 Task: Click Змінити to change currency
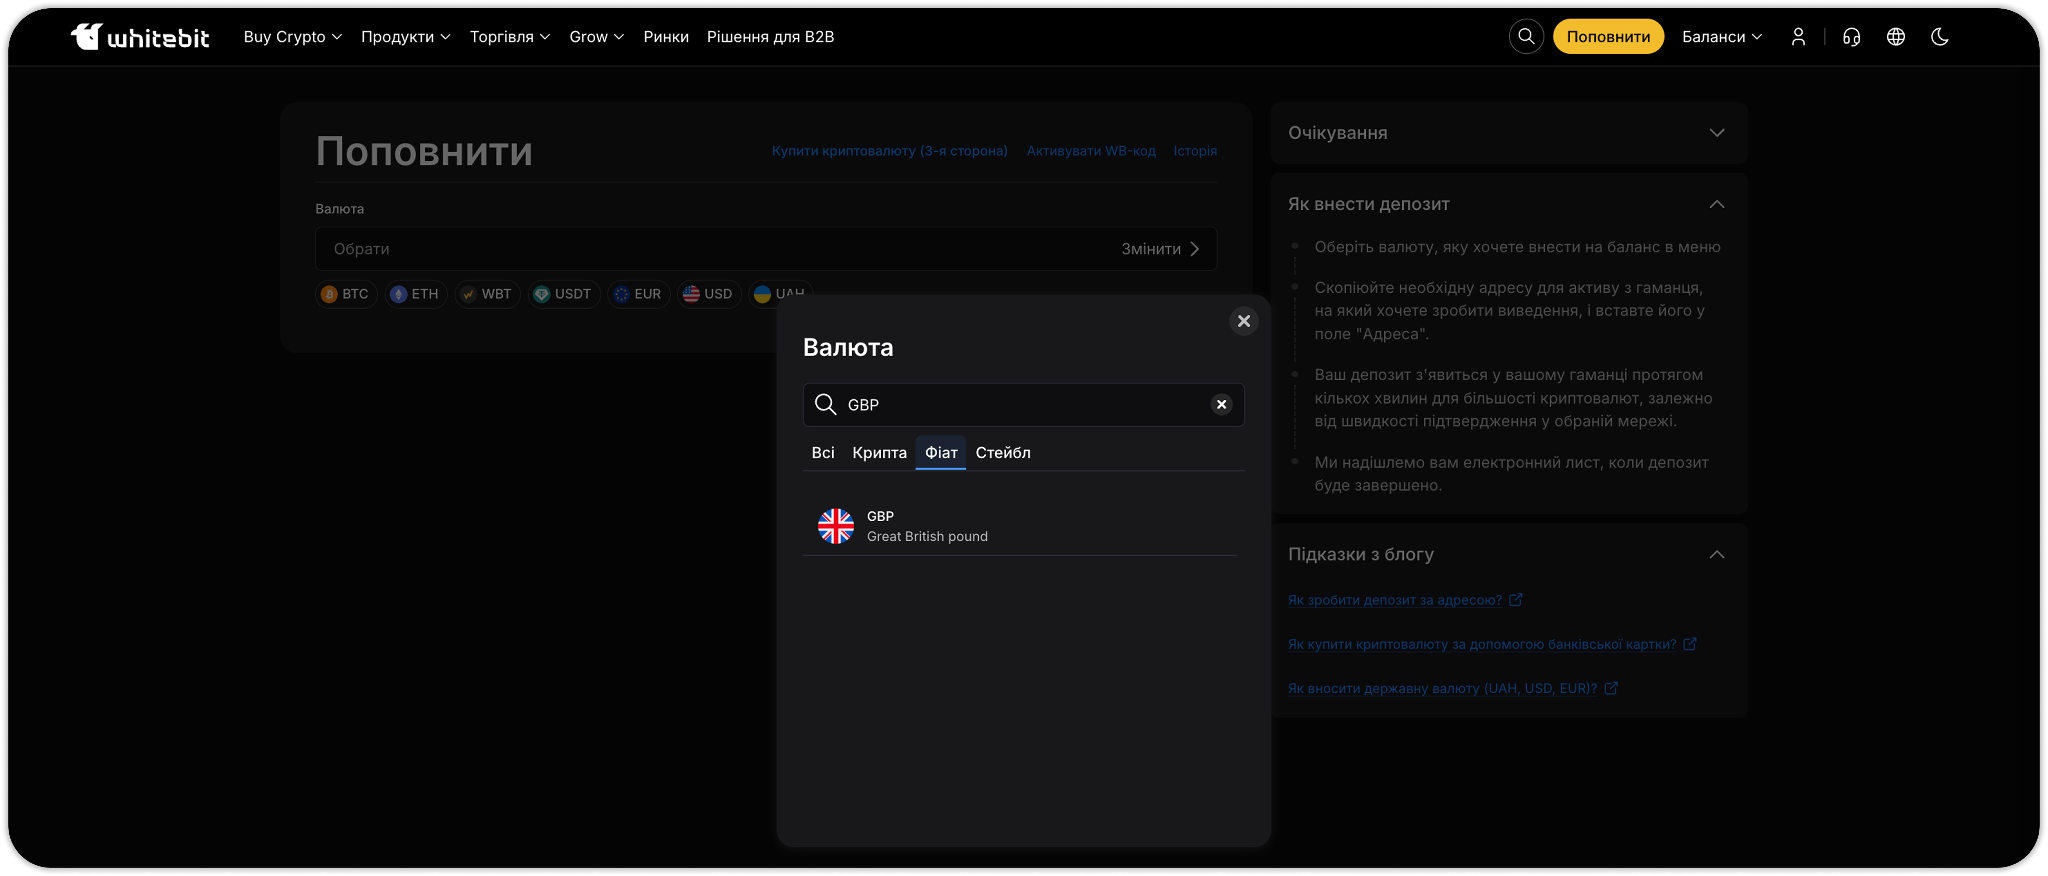coord(1160,249)
